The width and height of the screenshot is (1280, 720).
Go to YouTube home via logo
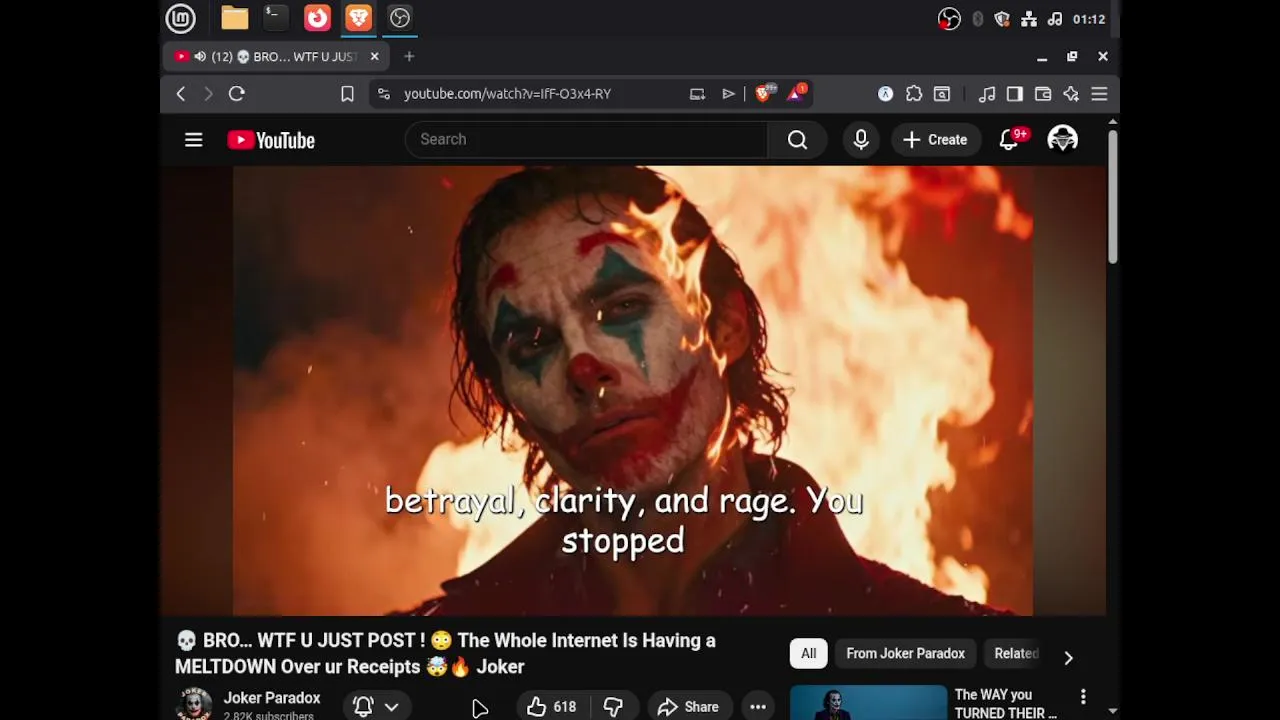pos(271,140)
